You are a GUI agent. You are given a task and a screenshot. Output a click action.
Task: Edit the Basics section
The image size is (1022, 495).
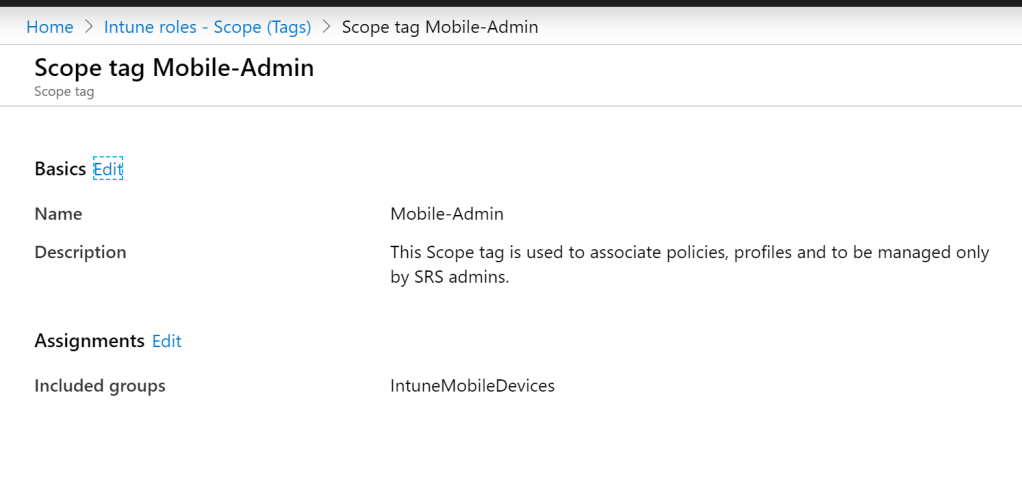tap(108, 169)
